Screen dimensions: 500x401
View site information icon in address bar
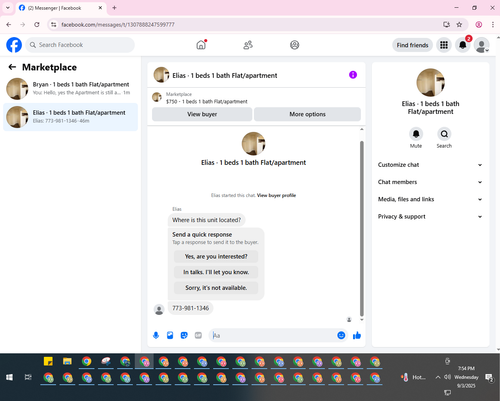(54, 25)
